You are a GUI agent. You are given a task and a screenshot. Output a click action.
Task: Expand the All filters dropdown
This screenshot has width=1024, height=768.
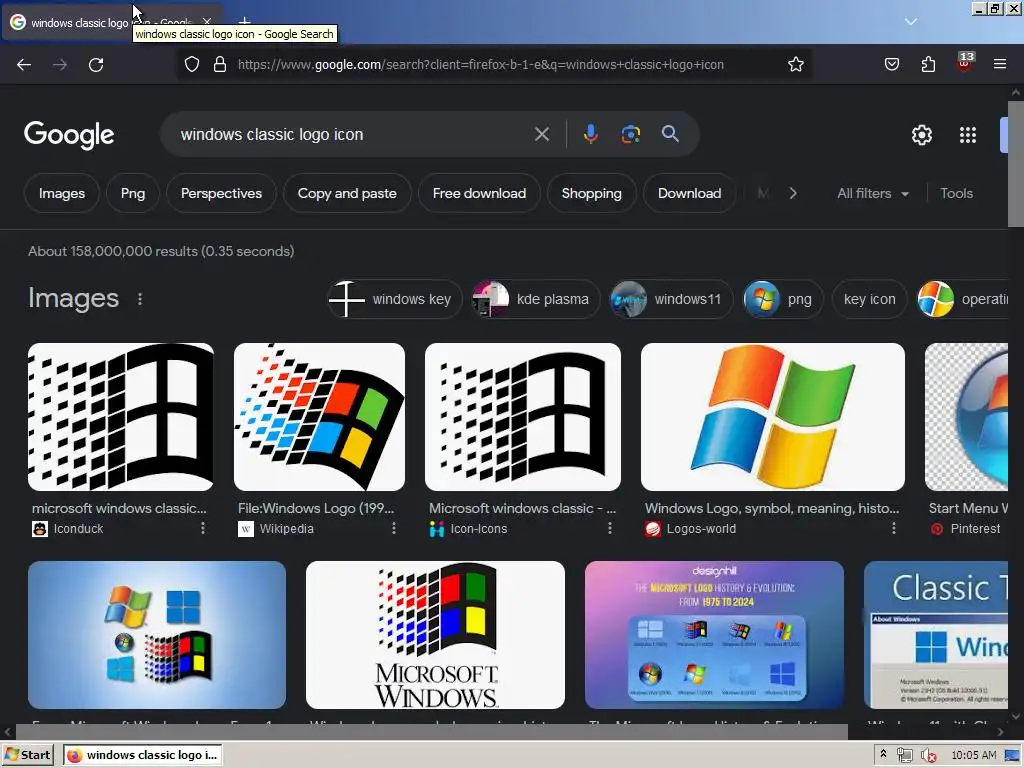[872, 193]
